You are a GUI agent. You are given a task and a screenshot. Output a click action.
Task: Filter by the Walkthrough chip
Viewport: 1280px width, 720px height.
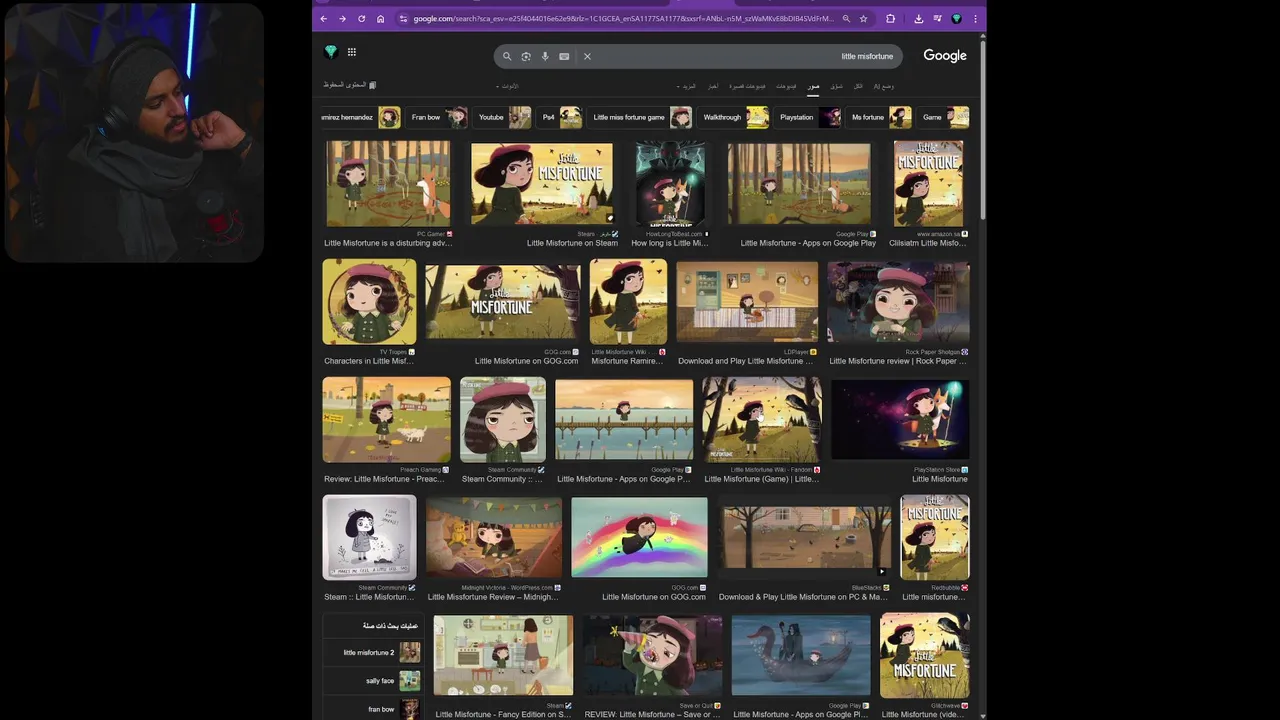(733, 117)
